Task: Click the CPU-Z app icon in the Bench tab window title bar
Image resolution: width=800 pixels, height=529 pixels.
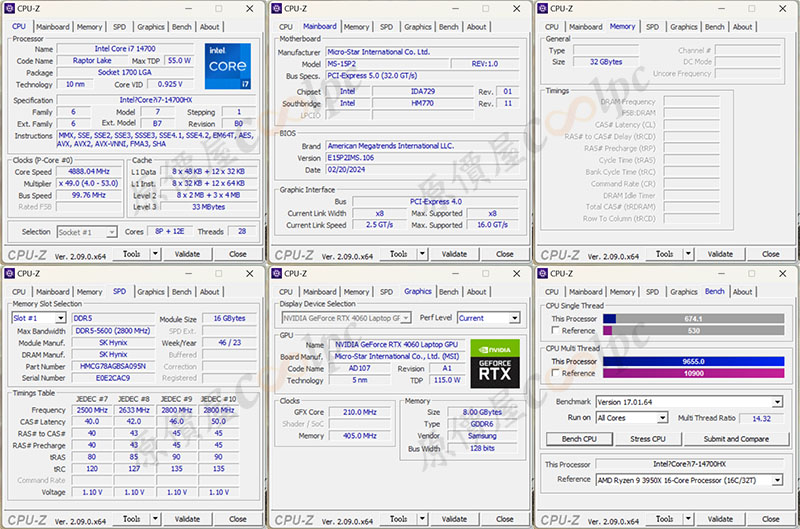Action: (x=542, y=273)
